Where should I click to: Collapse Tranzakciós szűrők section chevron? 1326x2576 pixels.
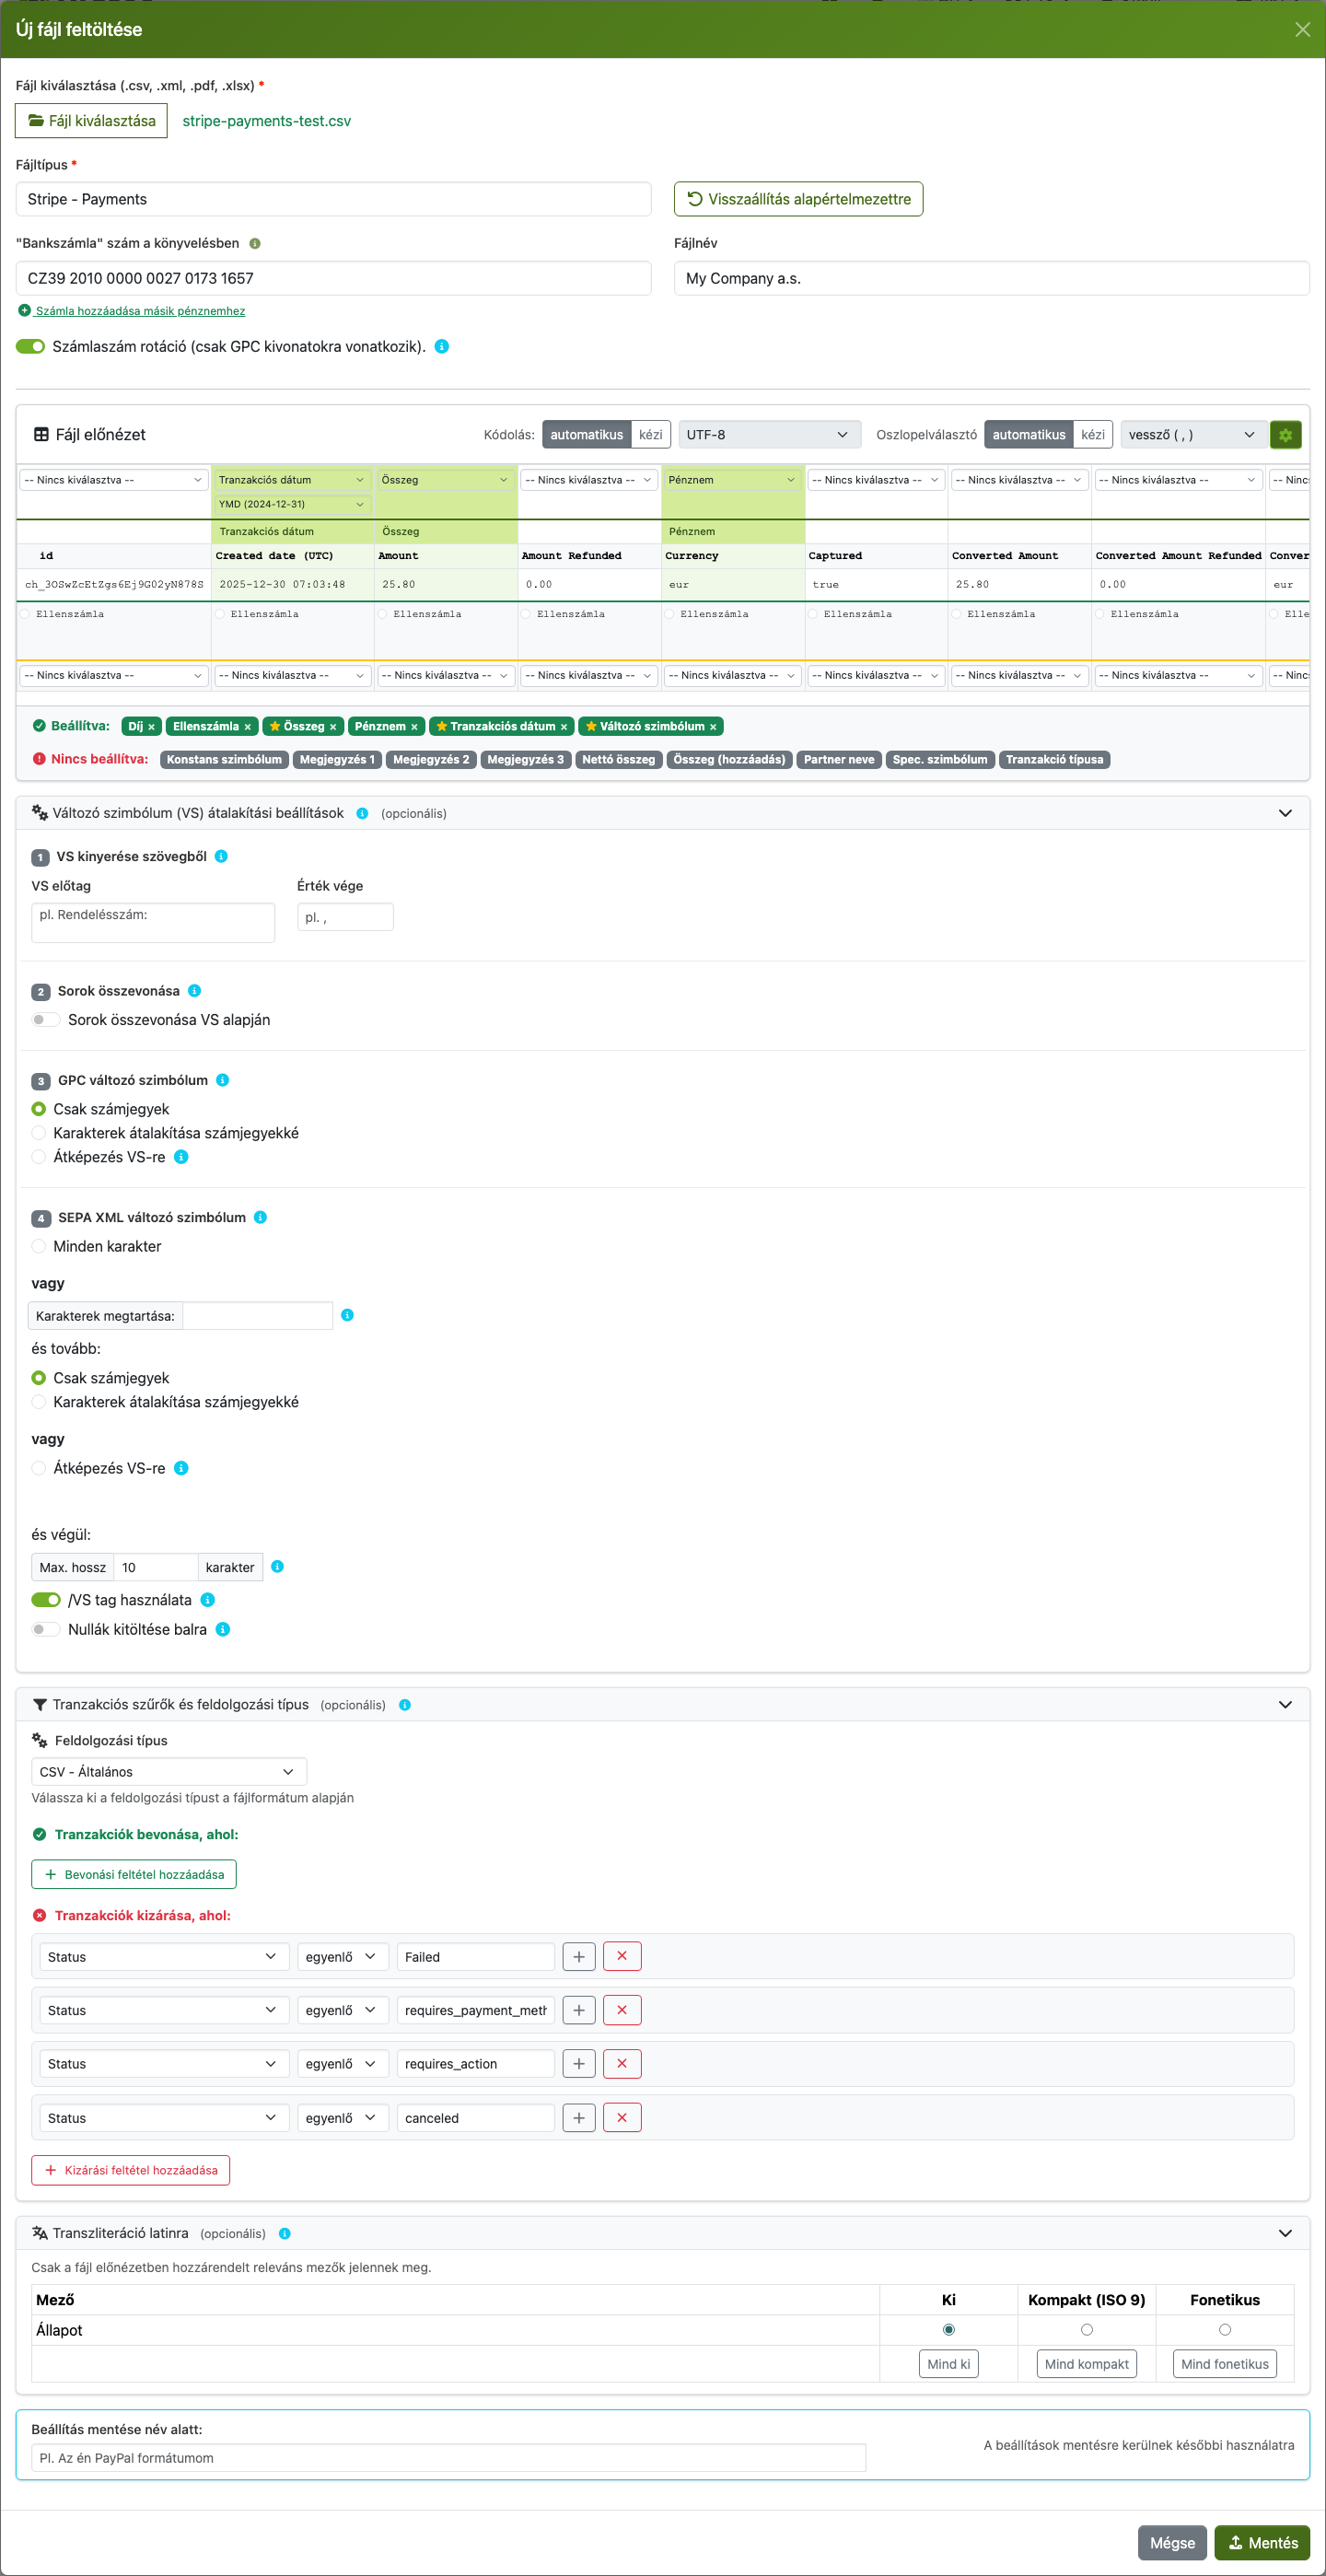click(x=1285, y=1705)
